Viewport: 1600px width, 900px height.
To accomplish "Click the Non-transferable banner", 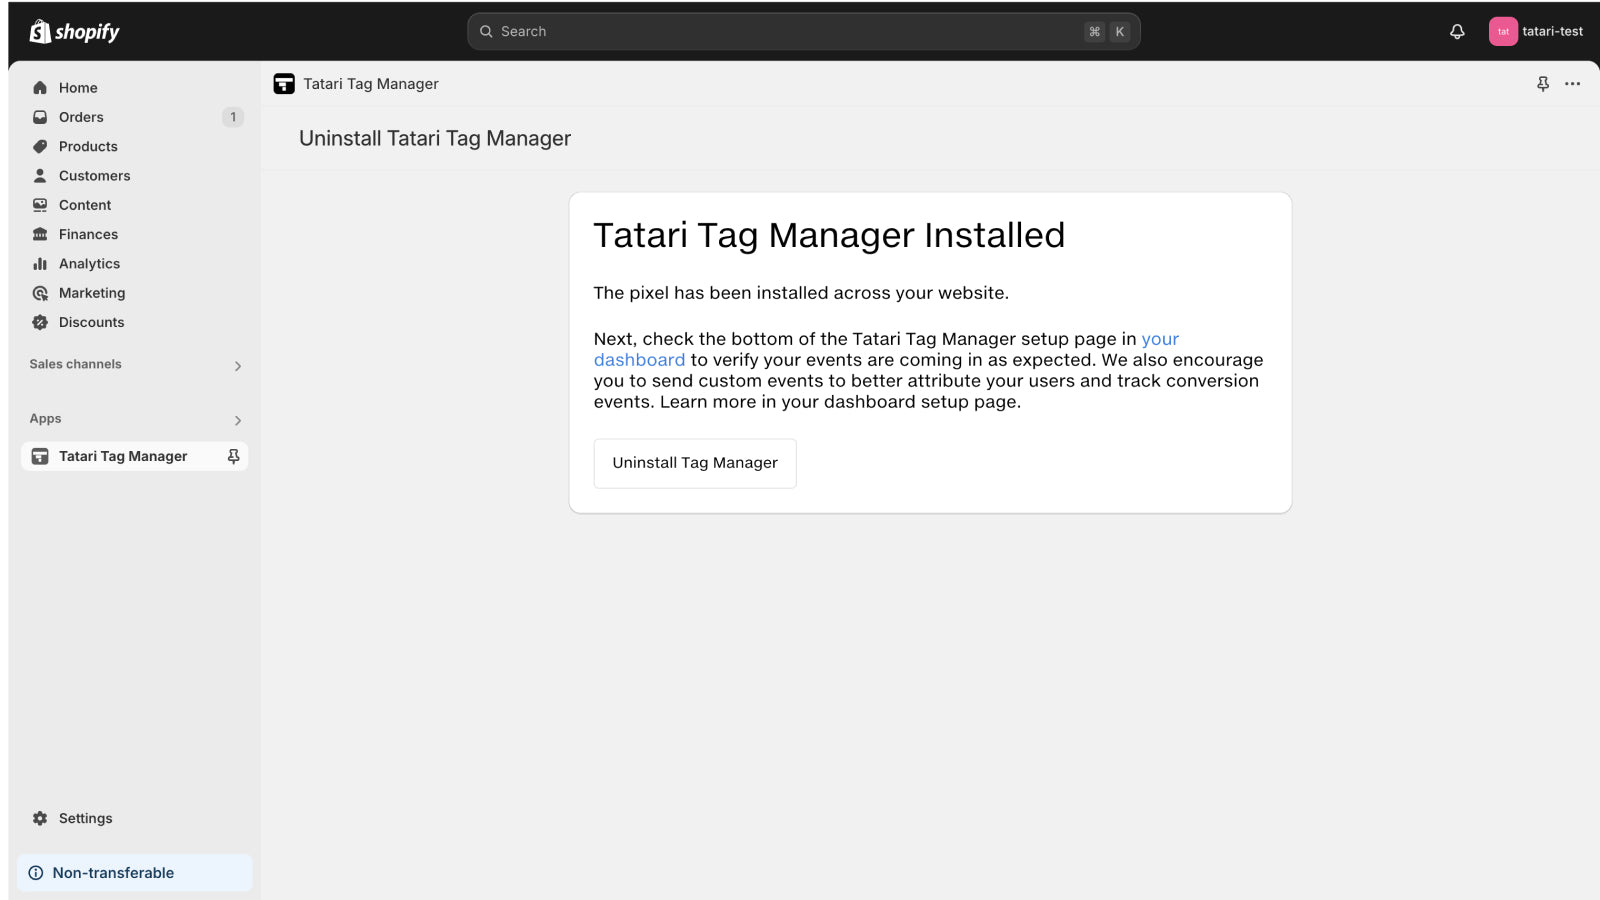I will point(134,873).
